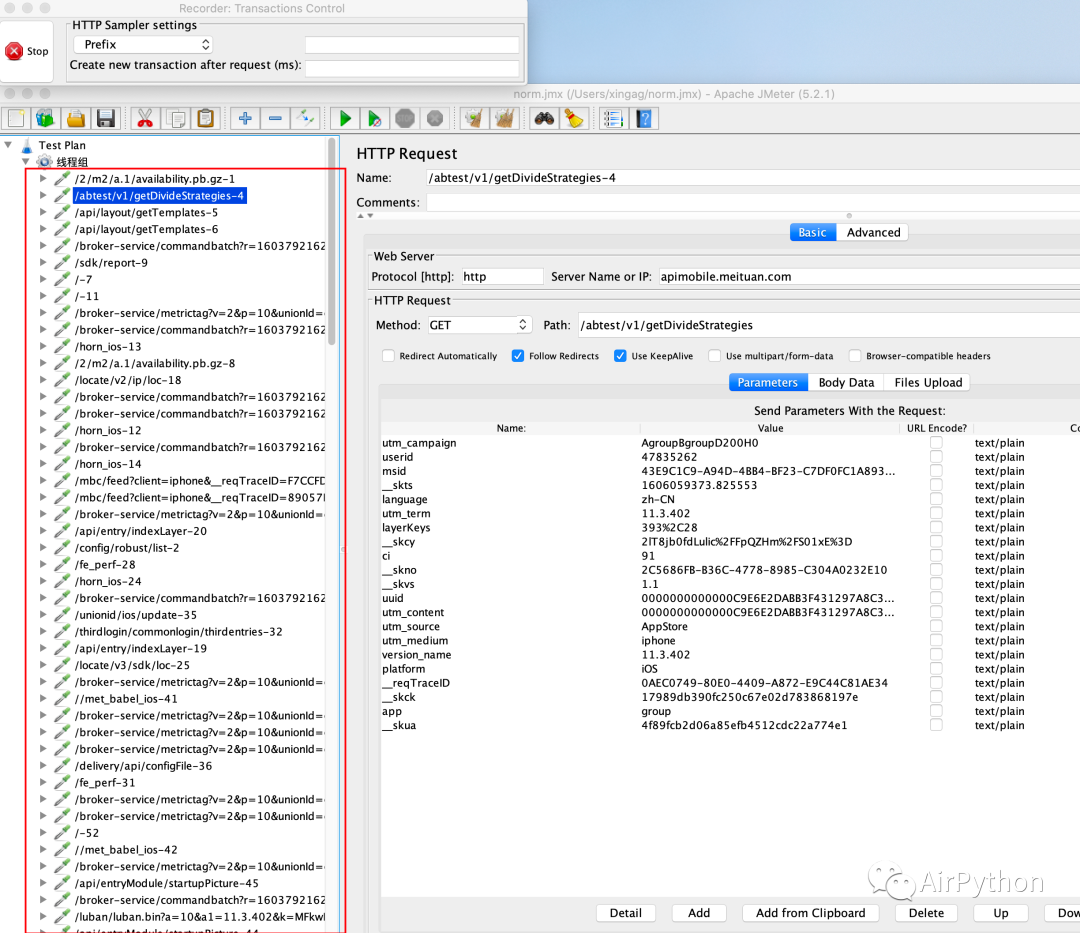Viewport: 1080px width, 933px height.
Task: Expand the /api/layout/getTemplates-5 node
Action: point(43,212)
